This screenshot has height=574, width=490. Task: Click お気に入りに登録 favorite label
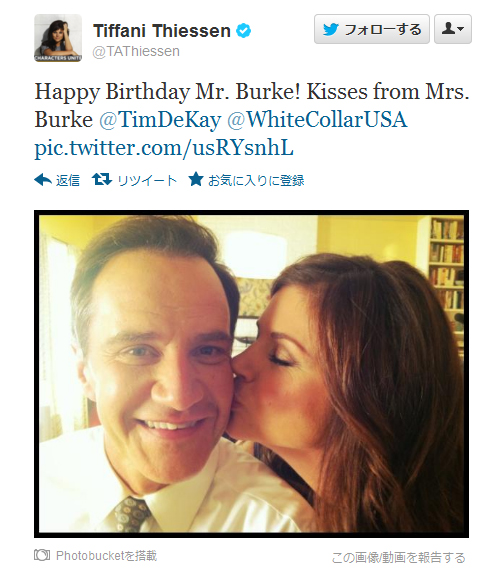pyautogui.click(x=256, y=180)
